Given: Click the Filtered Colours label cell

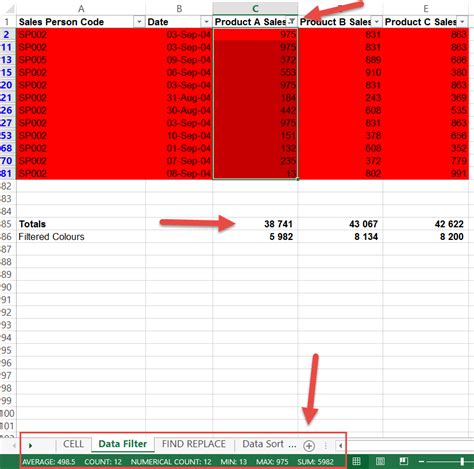Looking at the screenshot, I should (x=81, y=237).
